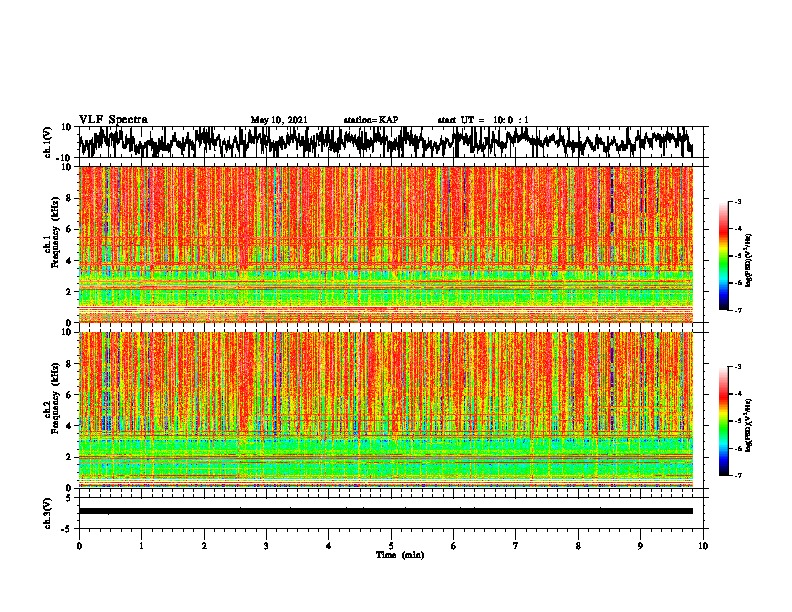The image size is (792, 612).
Task: Select the ch.1 "Frequency (kHz)" axis label
Action: tap(55, 233)
